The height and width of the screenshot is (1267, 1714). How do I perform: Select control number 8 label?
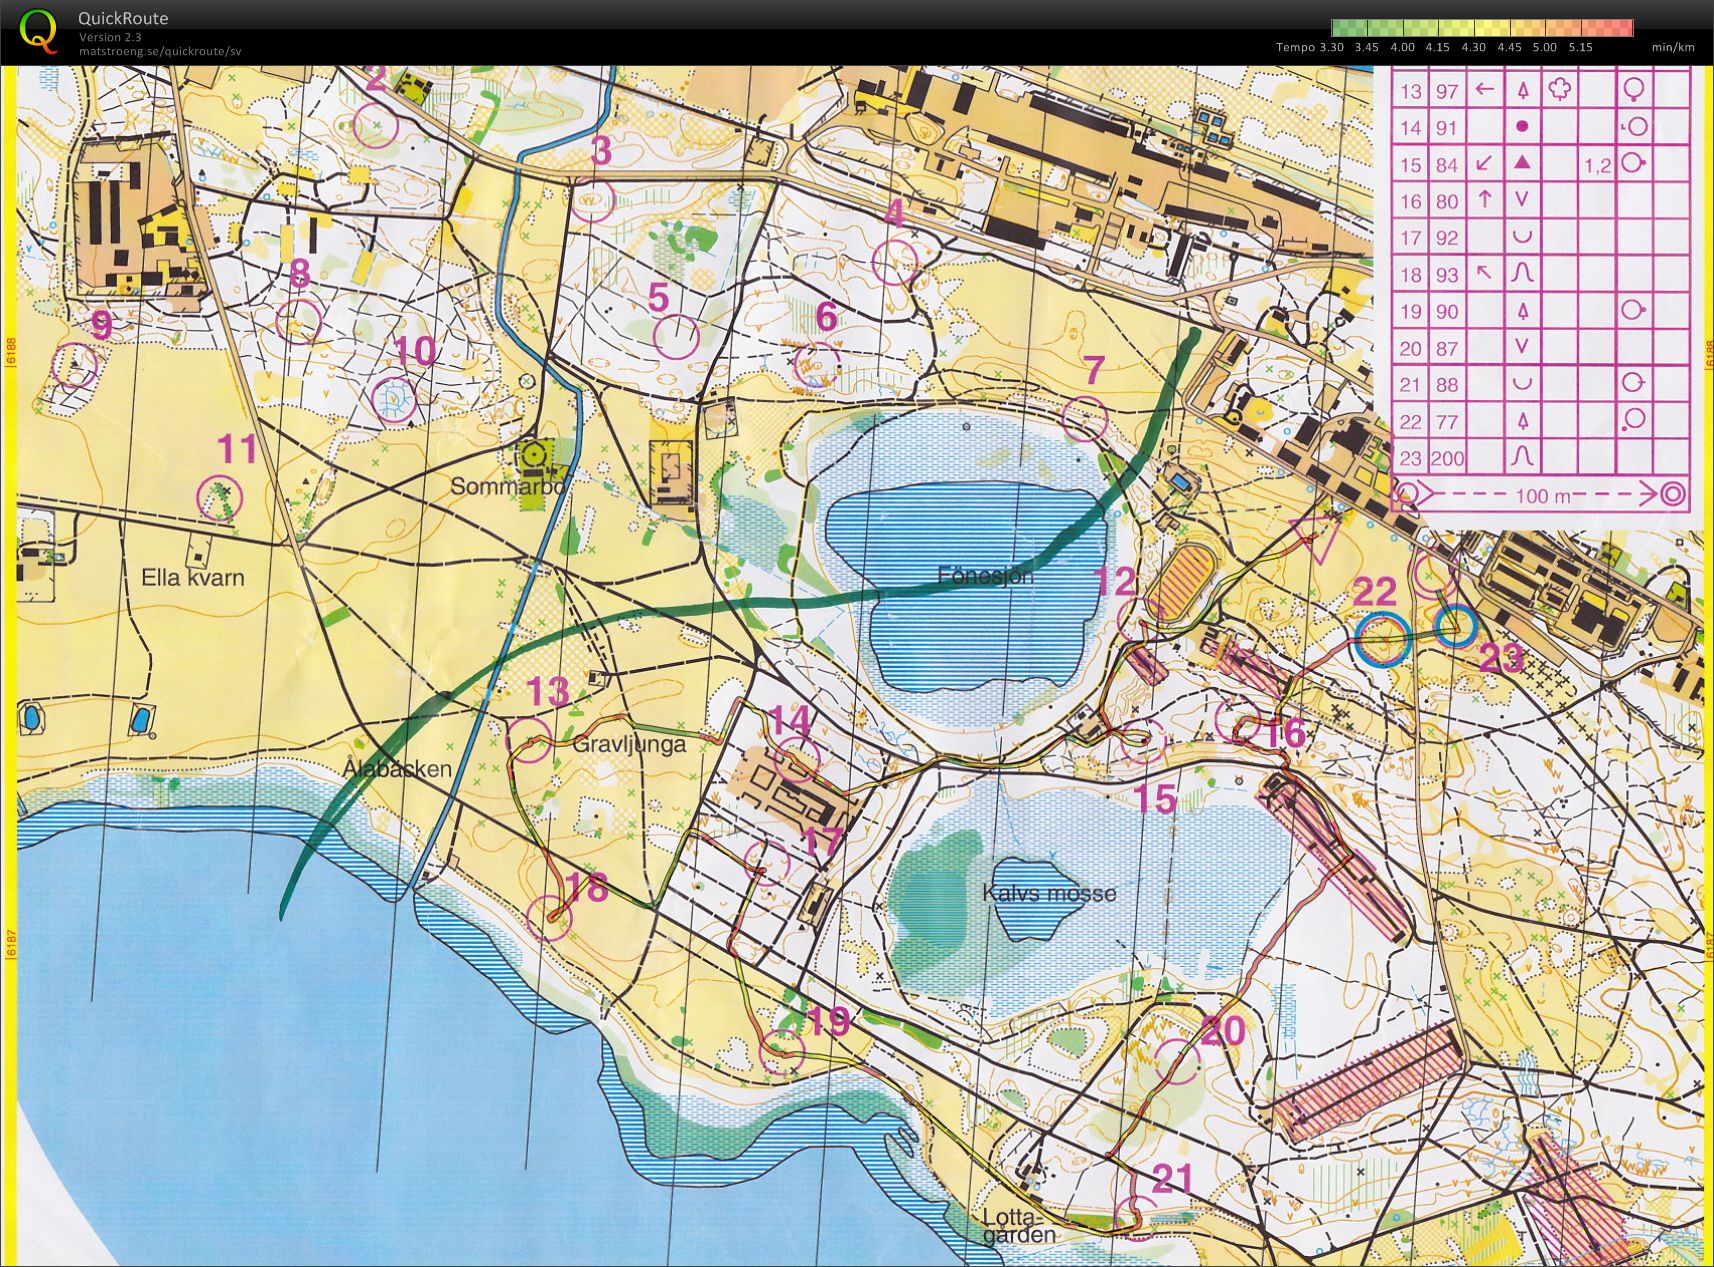pos(300,274)
